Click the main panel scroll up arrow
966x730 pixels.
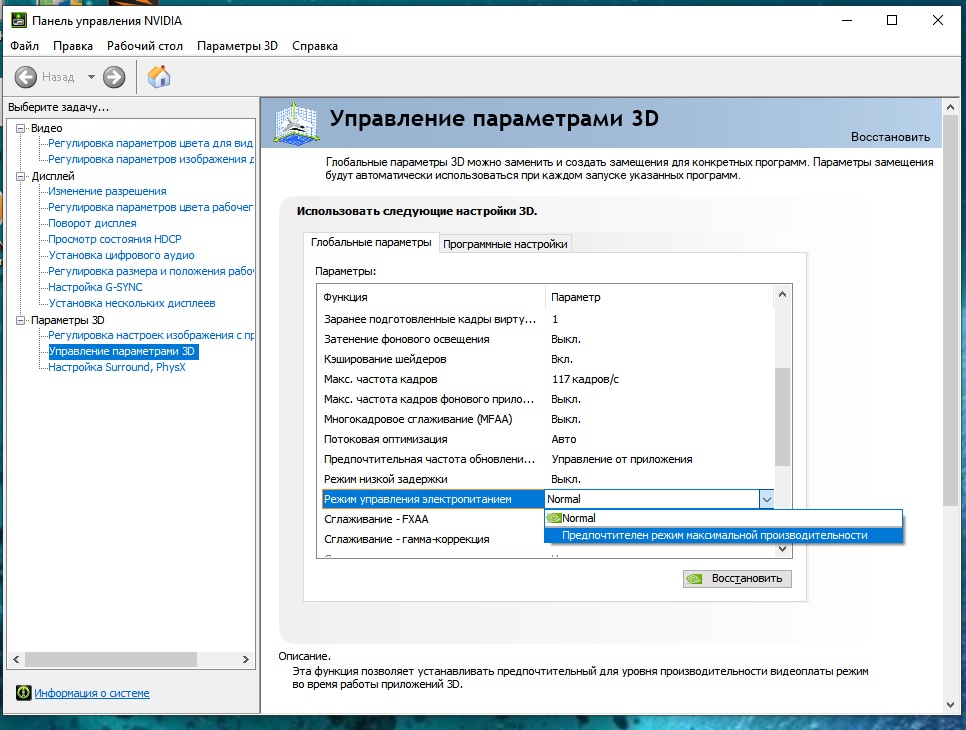(950, 107)
